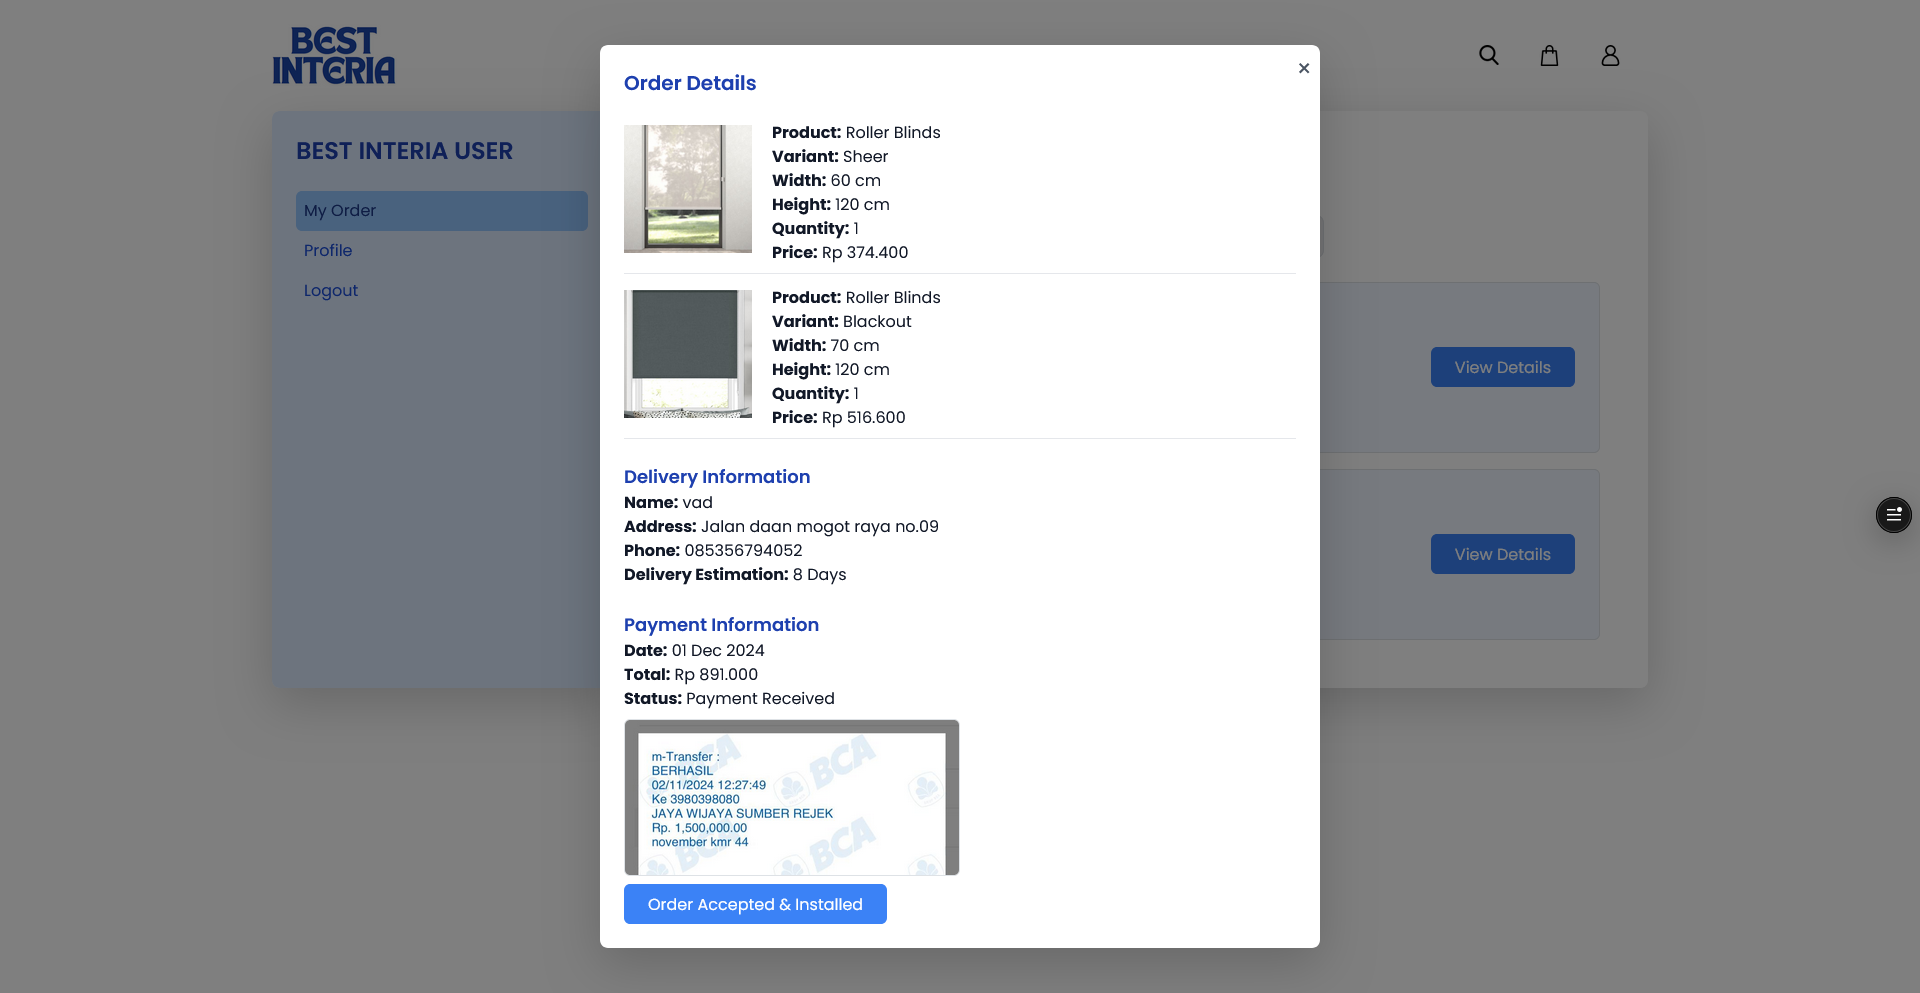
Task: Click the Best Interia logo
Action: [334, 56]
